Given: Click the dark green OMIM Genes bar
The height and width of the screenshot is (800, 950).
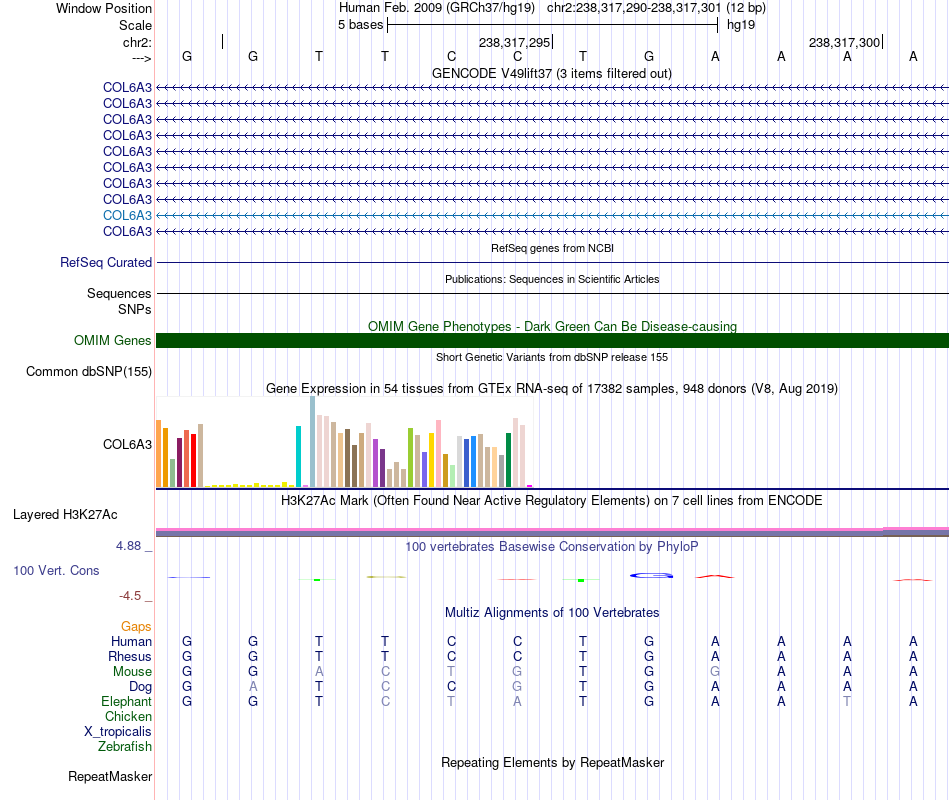Looking at the screenshot, I should coord(552,341).
